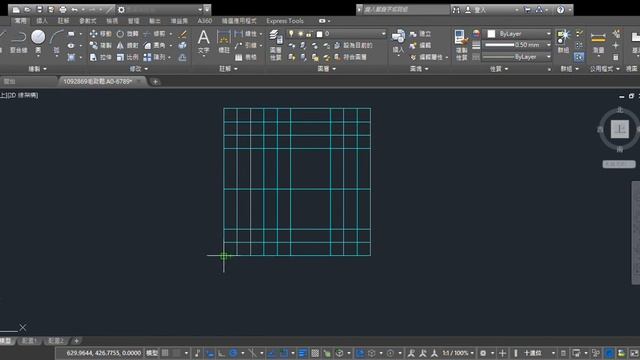Click the workspace gear icon in title bar
Image resolution: width=640 pixels, height=360 pixels.
(x=121, y=9)
